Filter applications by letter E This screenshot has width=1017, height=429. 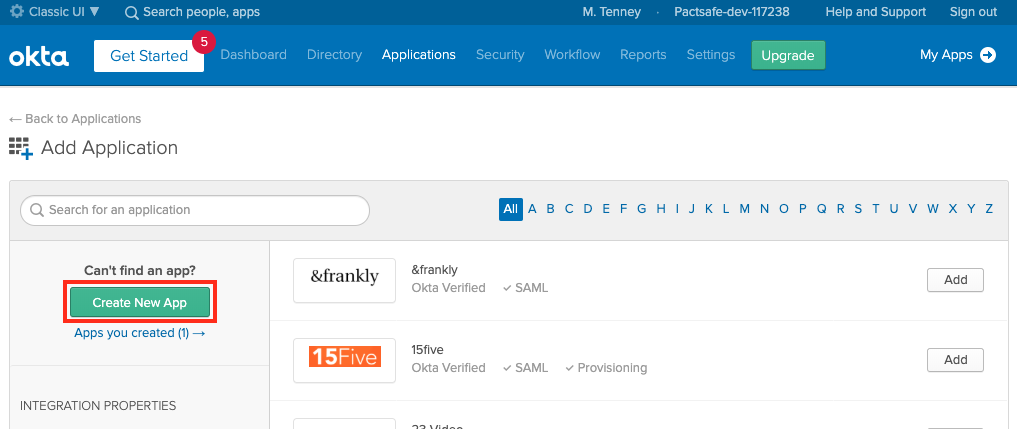tap(606, 209)
